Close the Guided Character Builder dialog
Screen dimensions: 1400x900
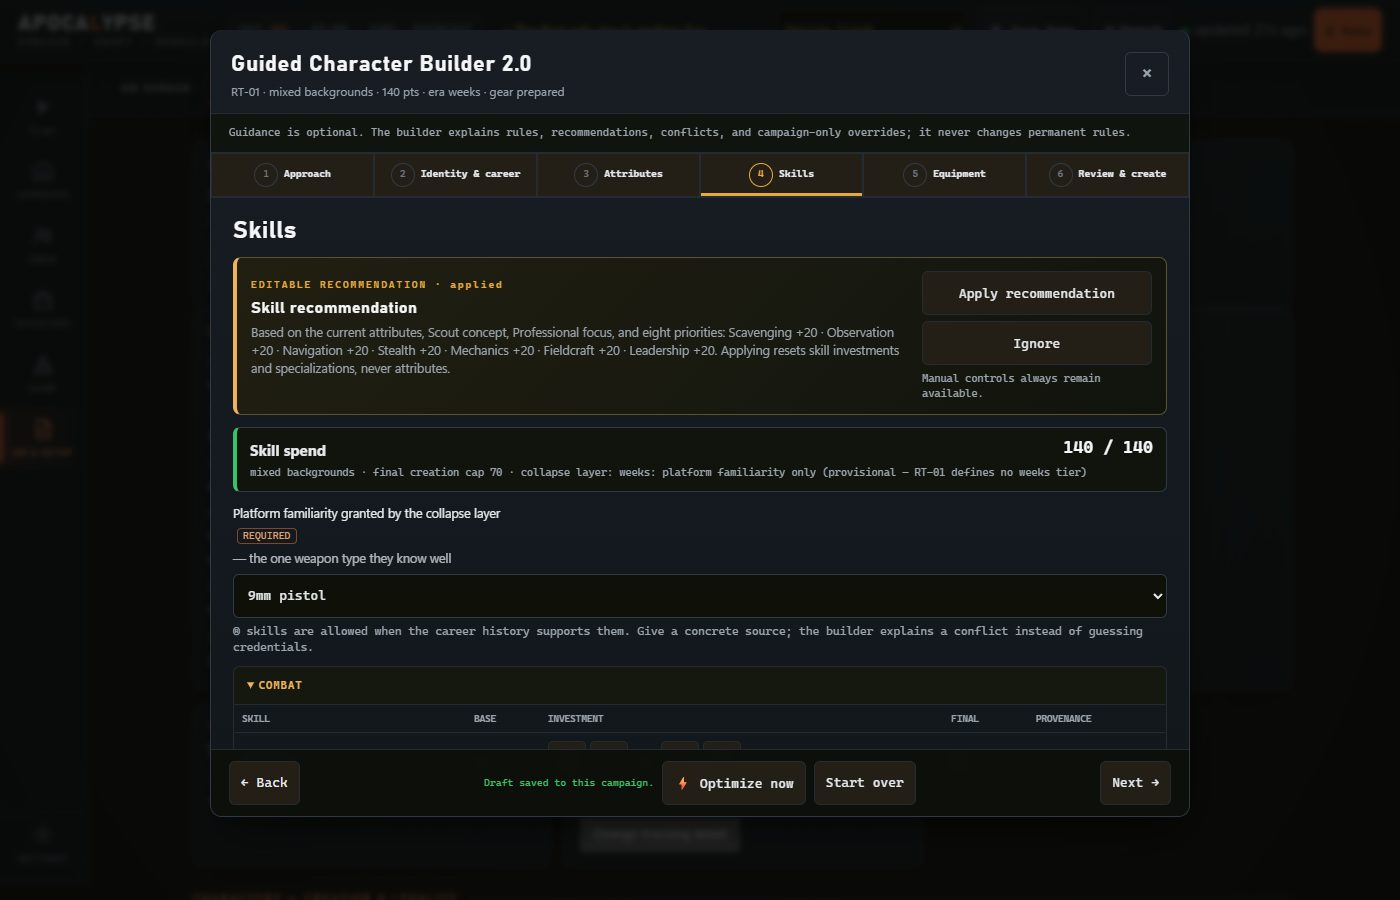pyautogui.click(x=1146, y=74)
